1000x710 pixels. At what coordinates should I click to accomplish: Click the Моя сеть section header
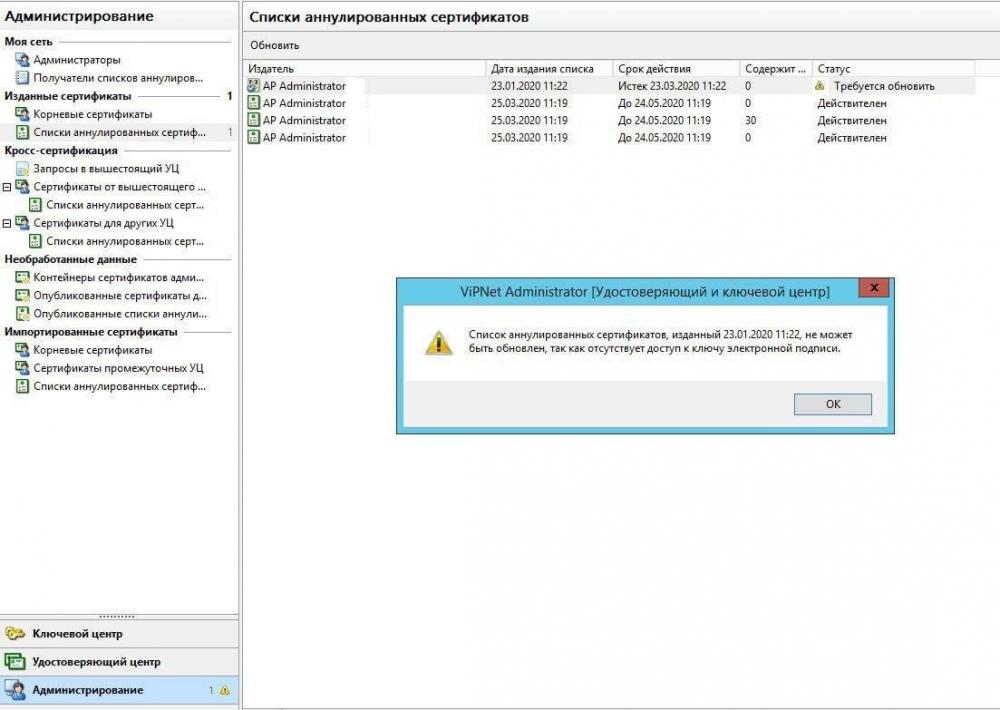(29, 41)
